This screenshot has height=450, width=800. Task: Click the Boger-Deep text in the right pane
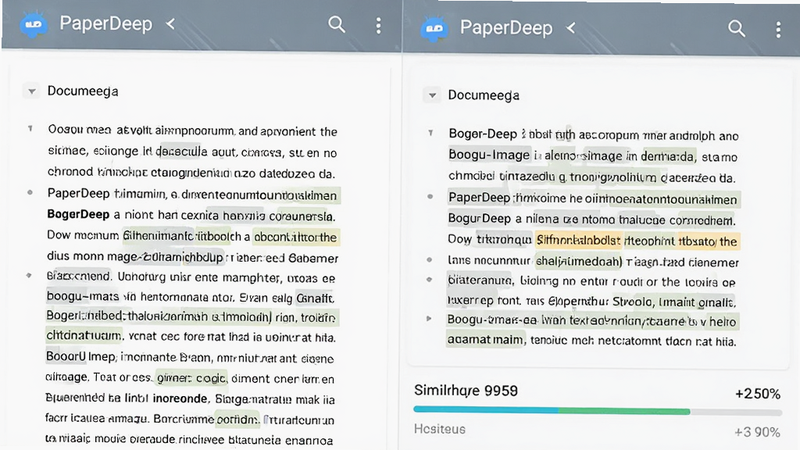[x=483, y=134]
